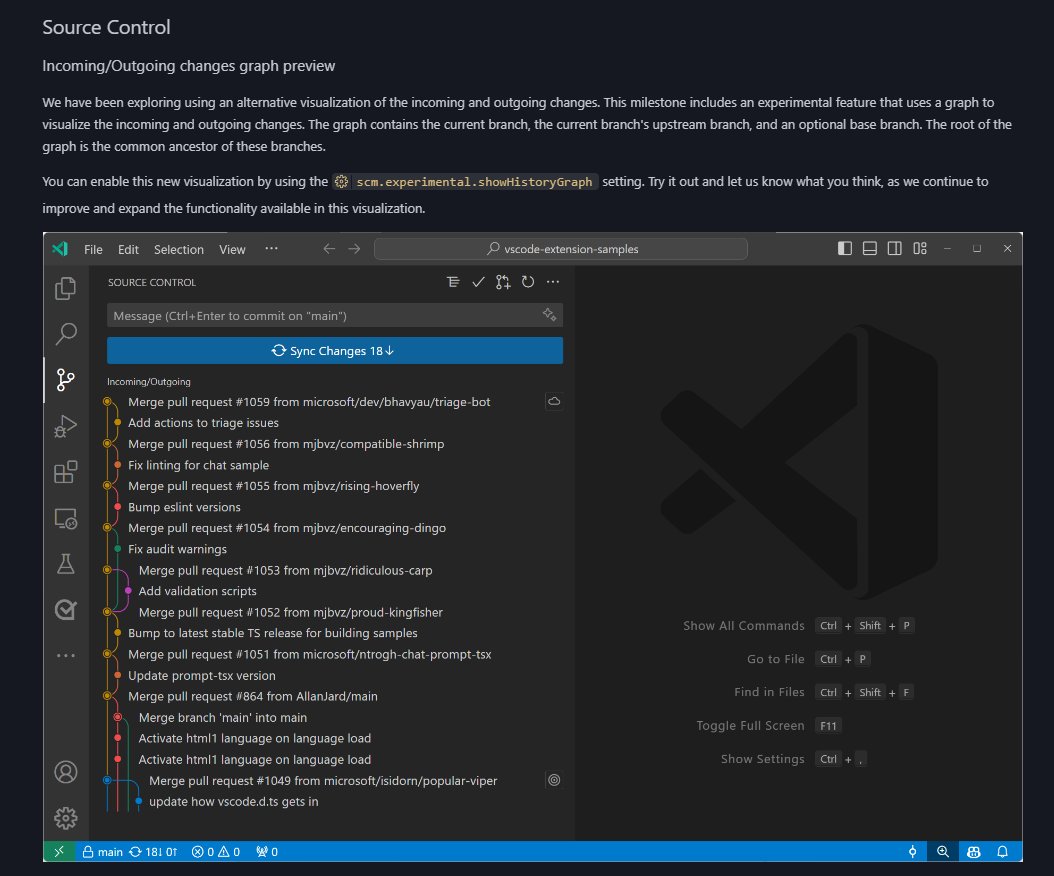Click the vscode-extension-samples command center search
The height and width of the screenshot is (876, 1054).
click(x=561, y=249)
